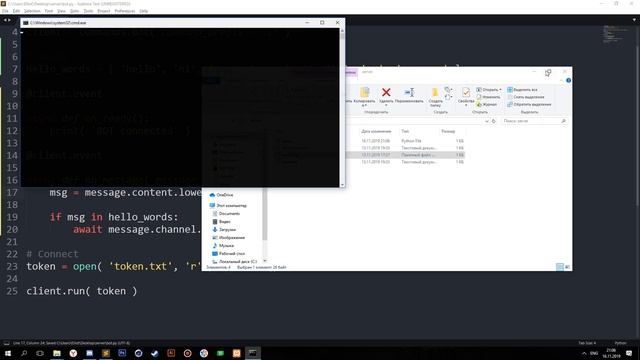
Task: Click the Explorer file search field
Action: pyautogui.click(x=534, y=121)
